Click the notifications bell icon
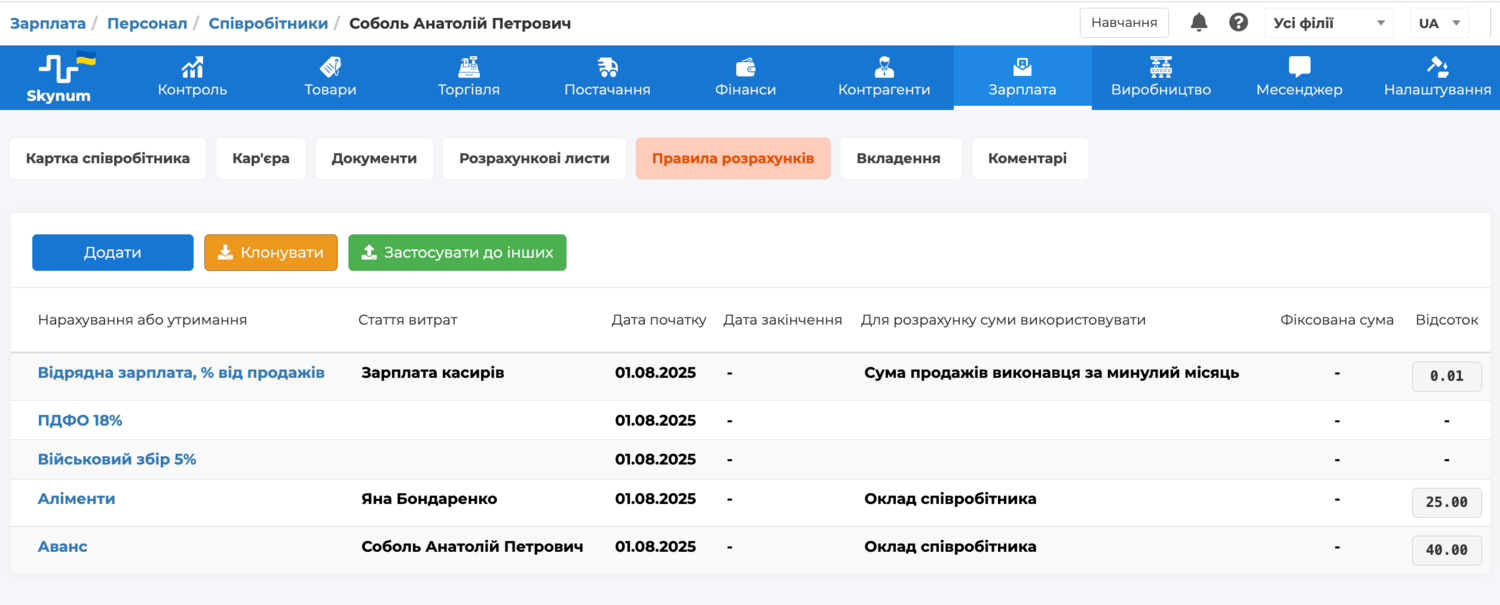This screenshot has width=1500, height=605. point(1199,23)
